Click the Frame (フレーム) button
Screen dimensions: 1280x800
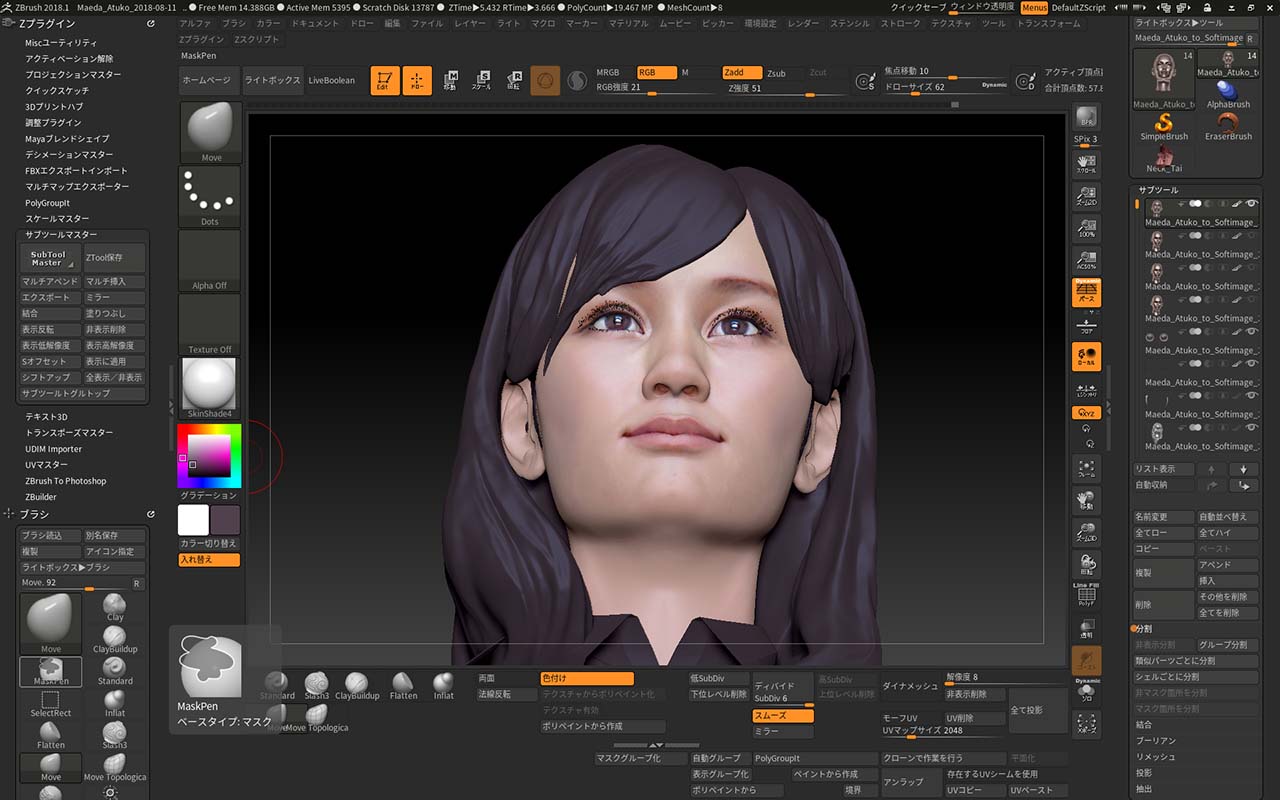[1087, 469]
